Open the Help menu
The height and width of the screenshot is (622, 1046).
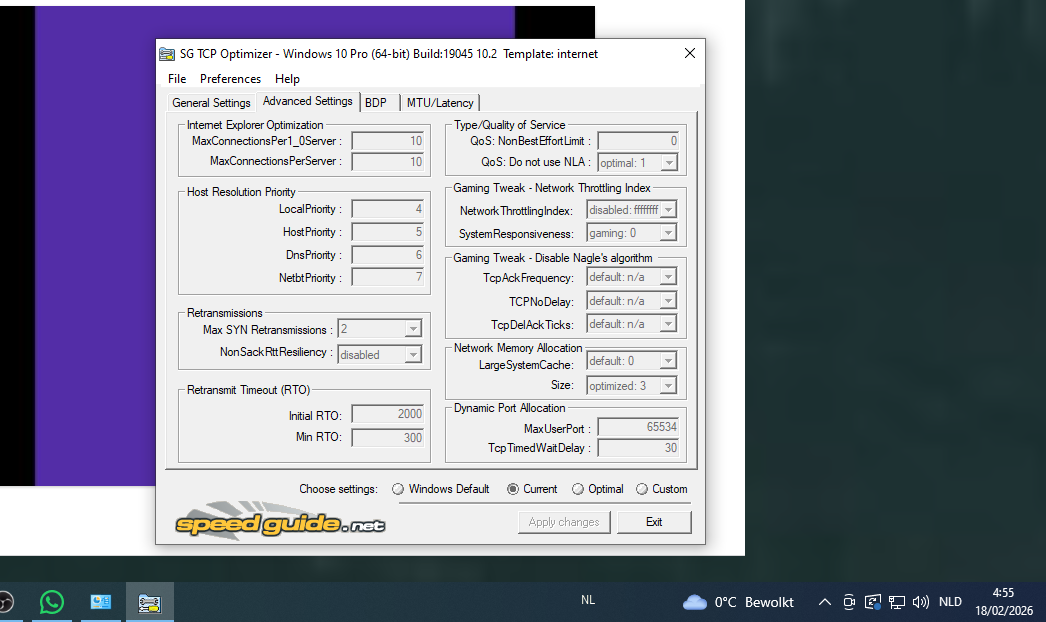click(x=288, y=79)
